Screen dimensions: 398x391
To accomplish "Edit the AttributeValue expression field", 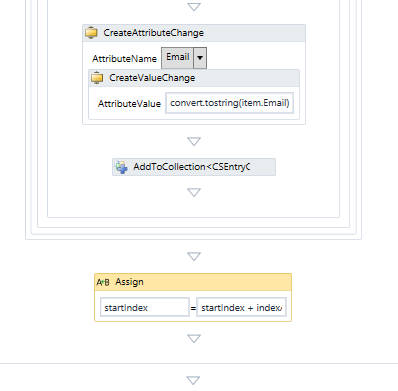I will tap(230, 103).
